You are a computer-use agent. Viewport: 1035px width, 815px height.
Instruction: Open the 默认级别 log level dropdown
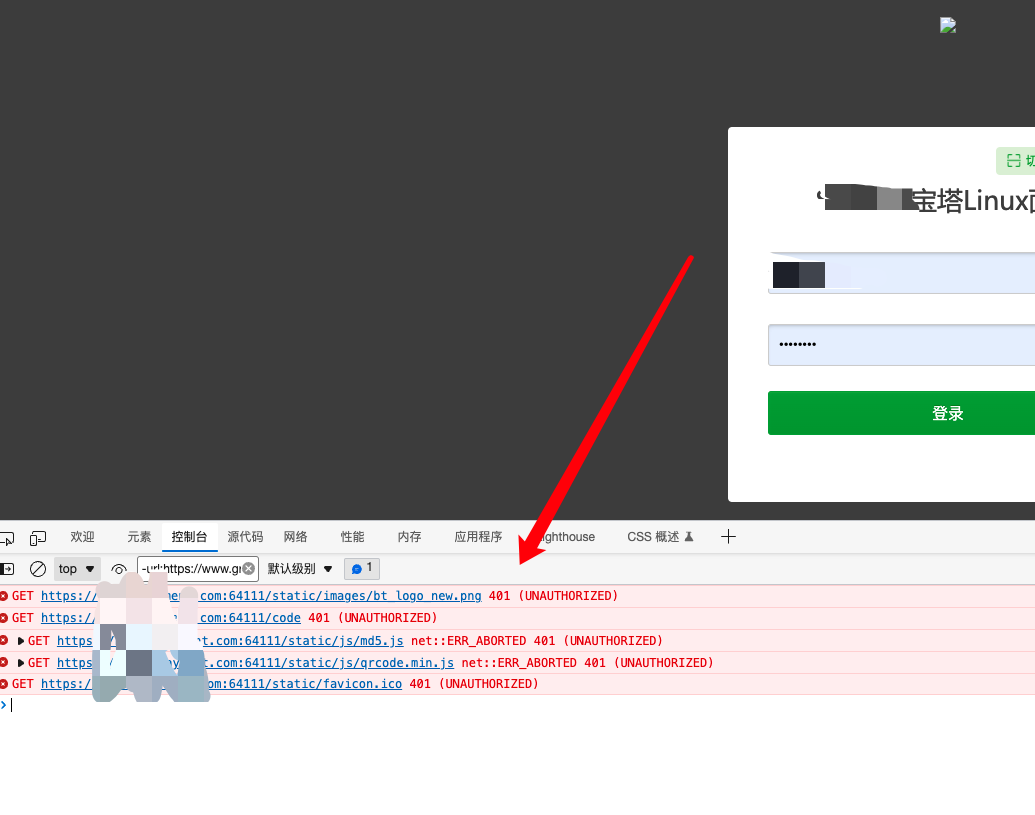(x=300, y=569)
